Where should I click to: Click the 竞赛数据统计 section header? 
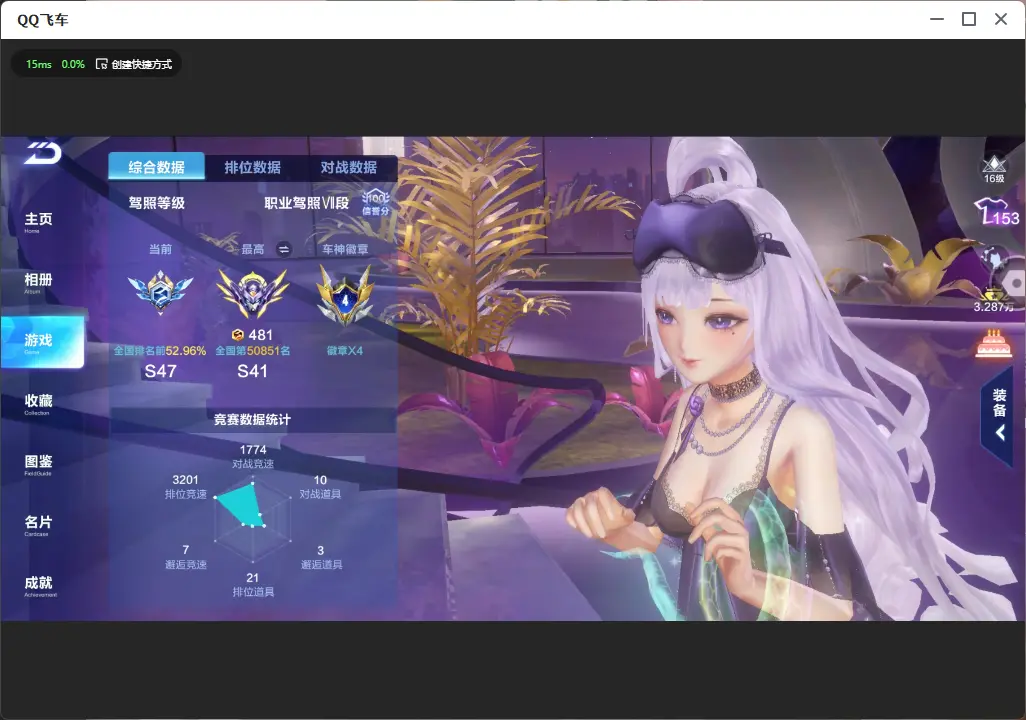coord(253,420)
